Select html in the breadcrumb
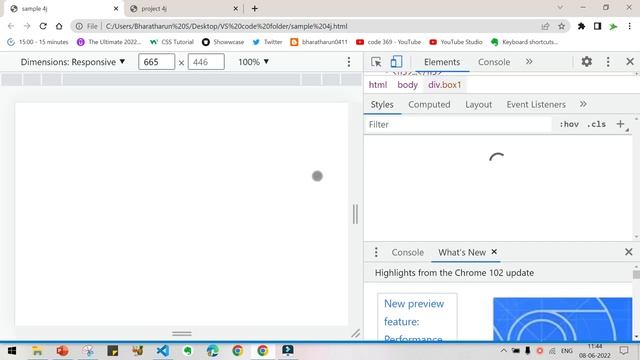The width and height of the screenshot is (640, 360). coord(378,85)
